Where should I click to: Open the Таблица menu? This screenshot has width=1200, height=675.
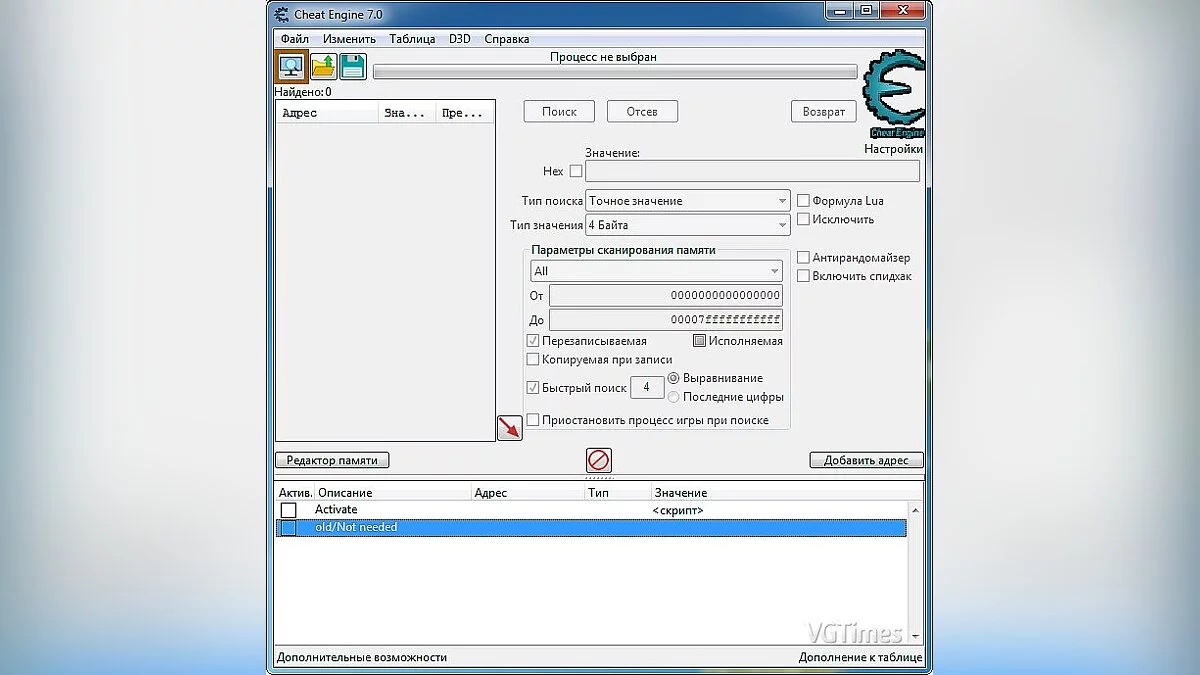(412, 39)
